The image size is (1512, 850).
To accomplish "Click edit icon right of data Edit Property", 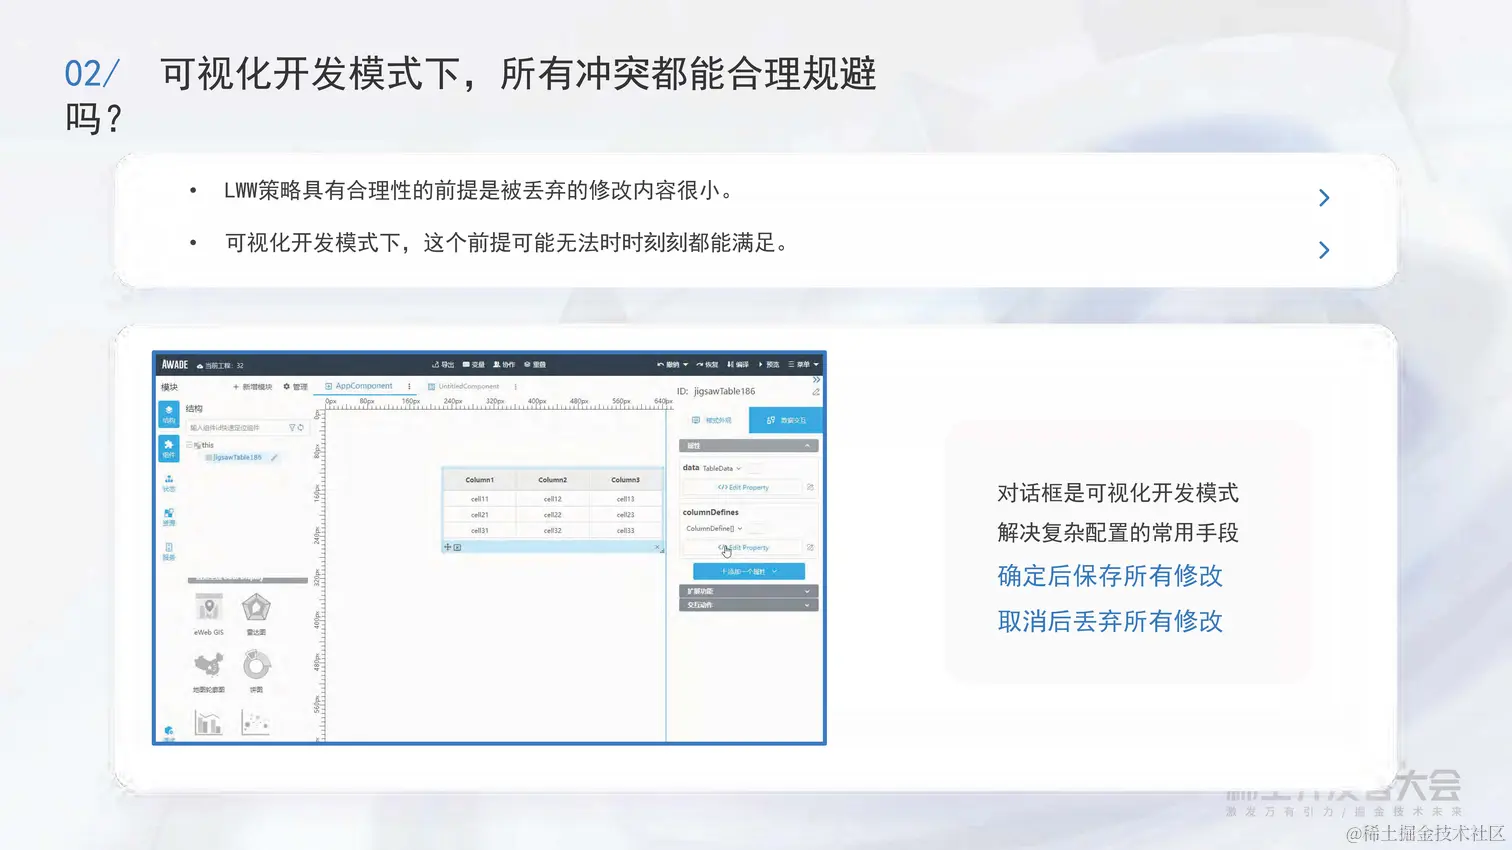I will tap(810, 488).
